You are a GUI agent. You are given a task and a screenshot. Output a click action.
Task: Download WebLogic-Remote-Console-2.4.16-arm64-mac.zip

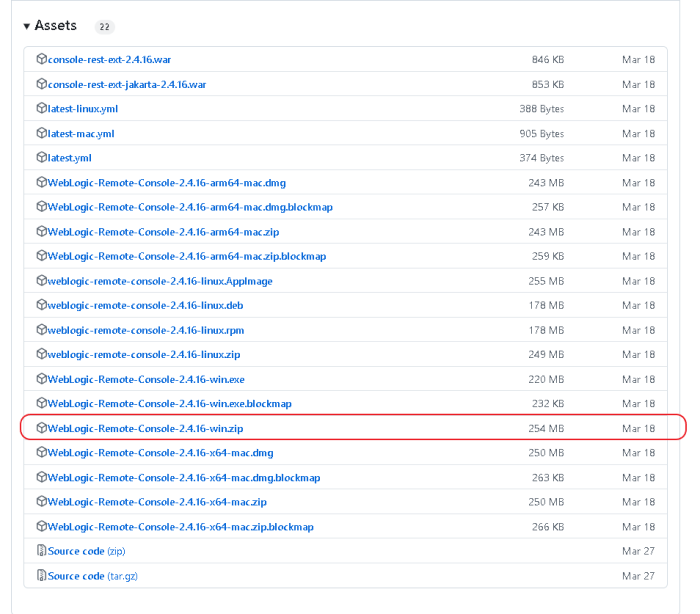(163, 232)
